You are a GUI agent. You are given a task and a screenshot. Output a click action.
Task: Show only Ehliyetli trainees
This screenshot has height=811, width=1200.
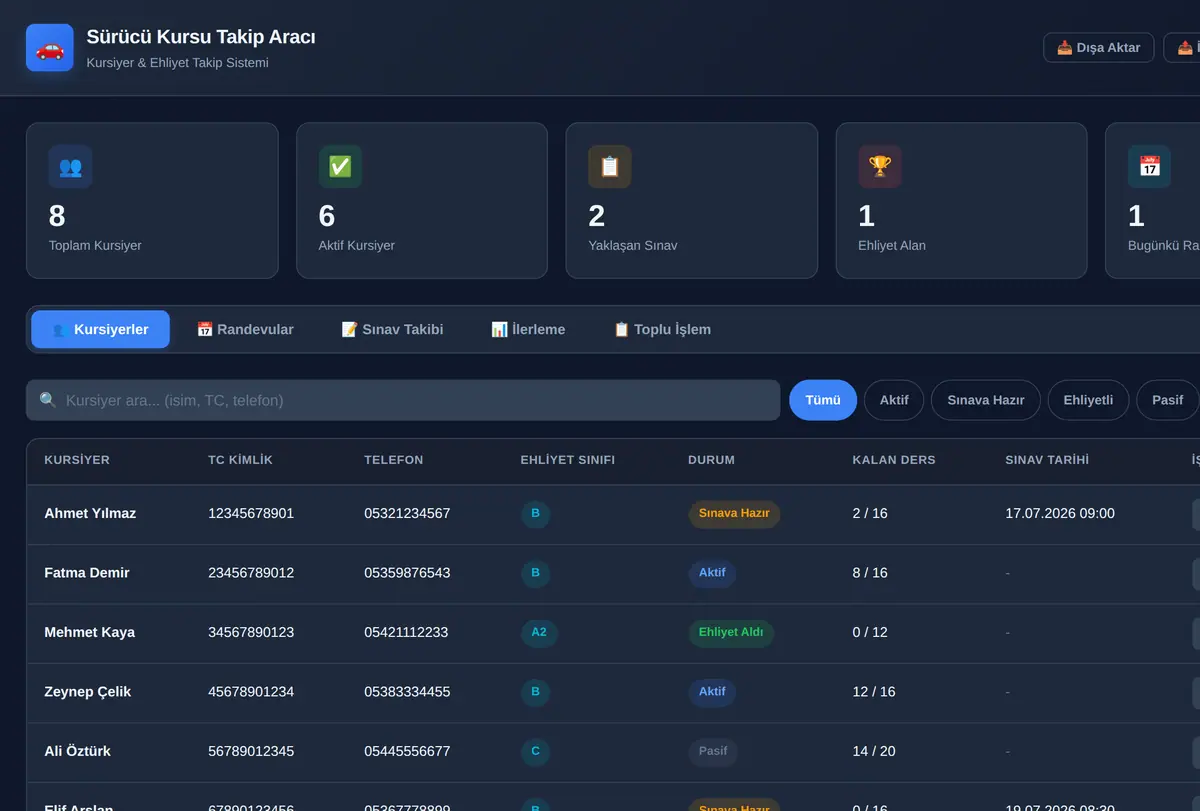[1088, 400]
